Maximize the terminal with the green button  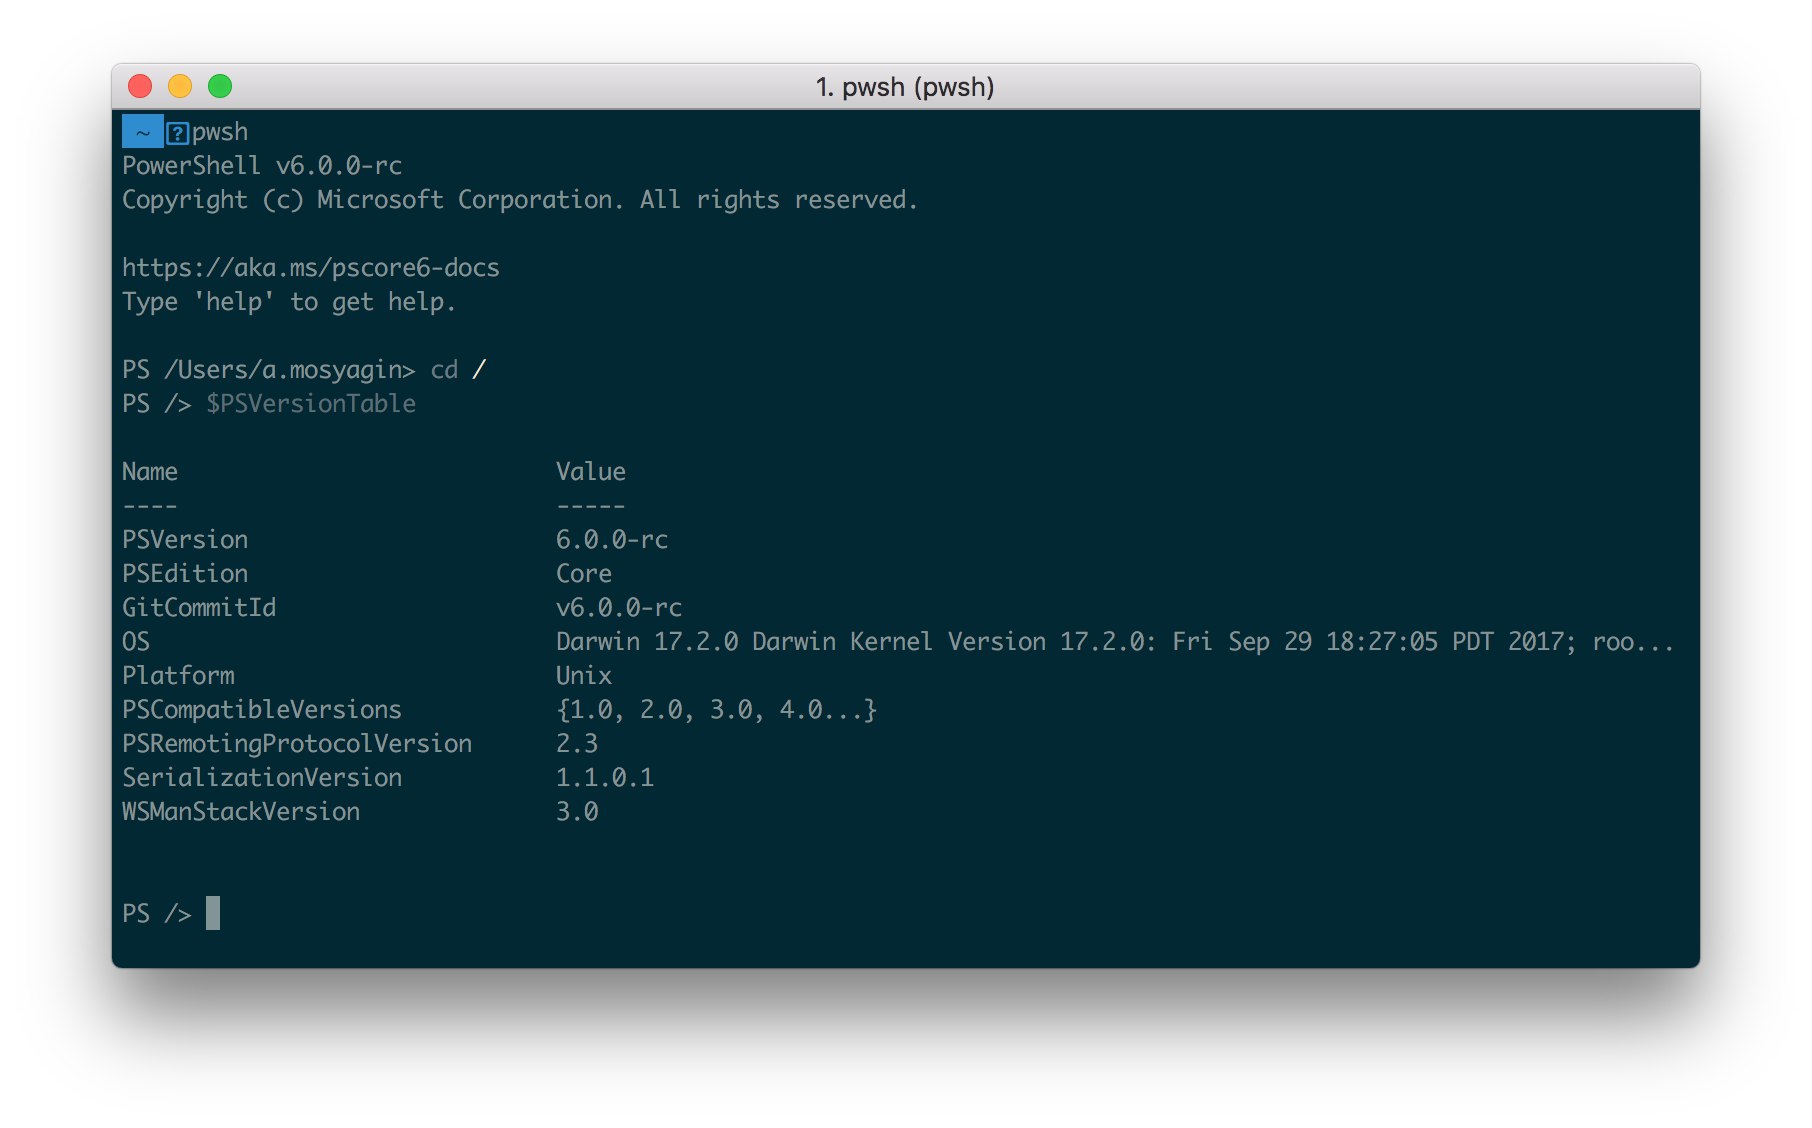pyautogui.click(x=220, y=87)
